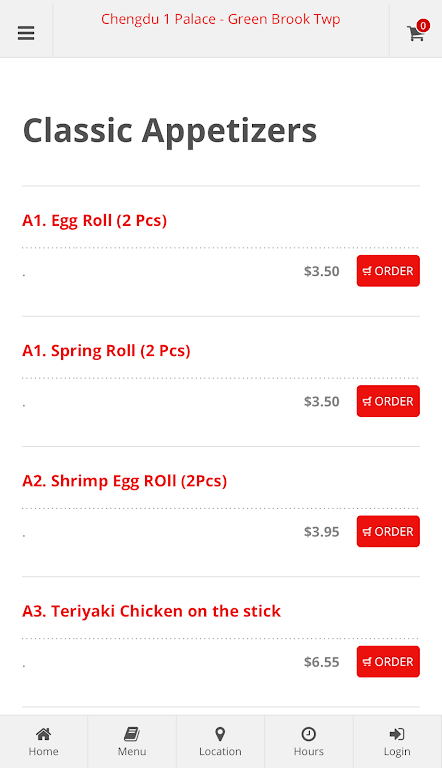Open the hamburger menu icon

[26, 33]
